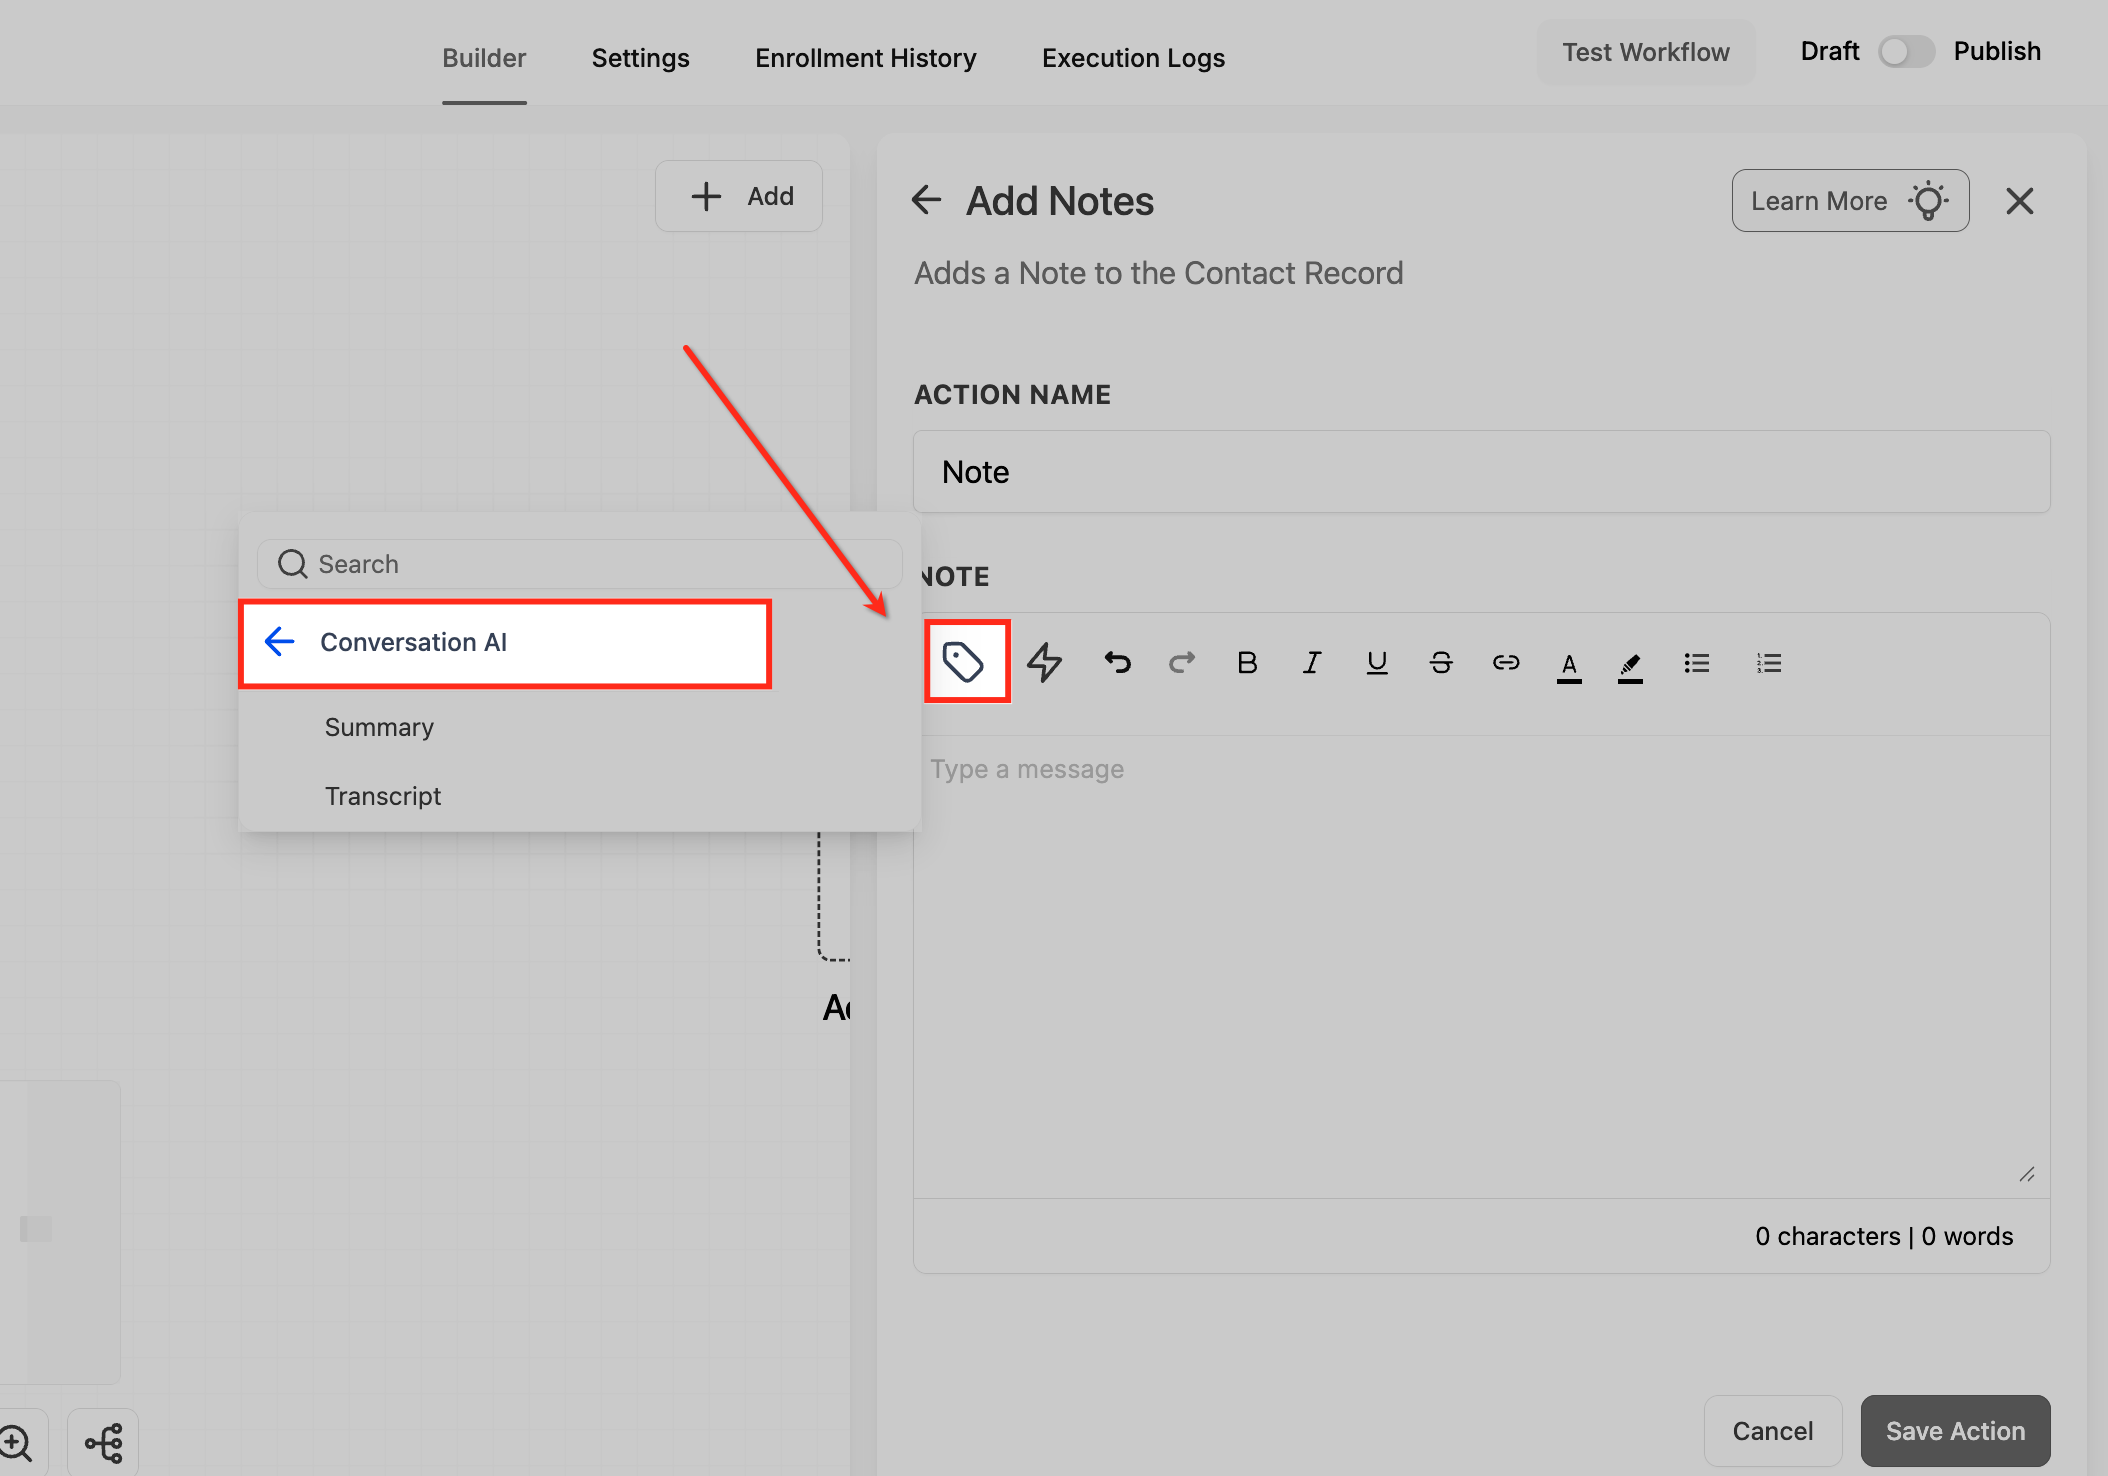Select Summary from Conversation AI list

click(379, 727)
